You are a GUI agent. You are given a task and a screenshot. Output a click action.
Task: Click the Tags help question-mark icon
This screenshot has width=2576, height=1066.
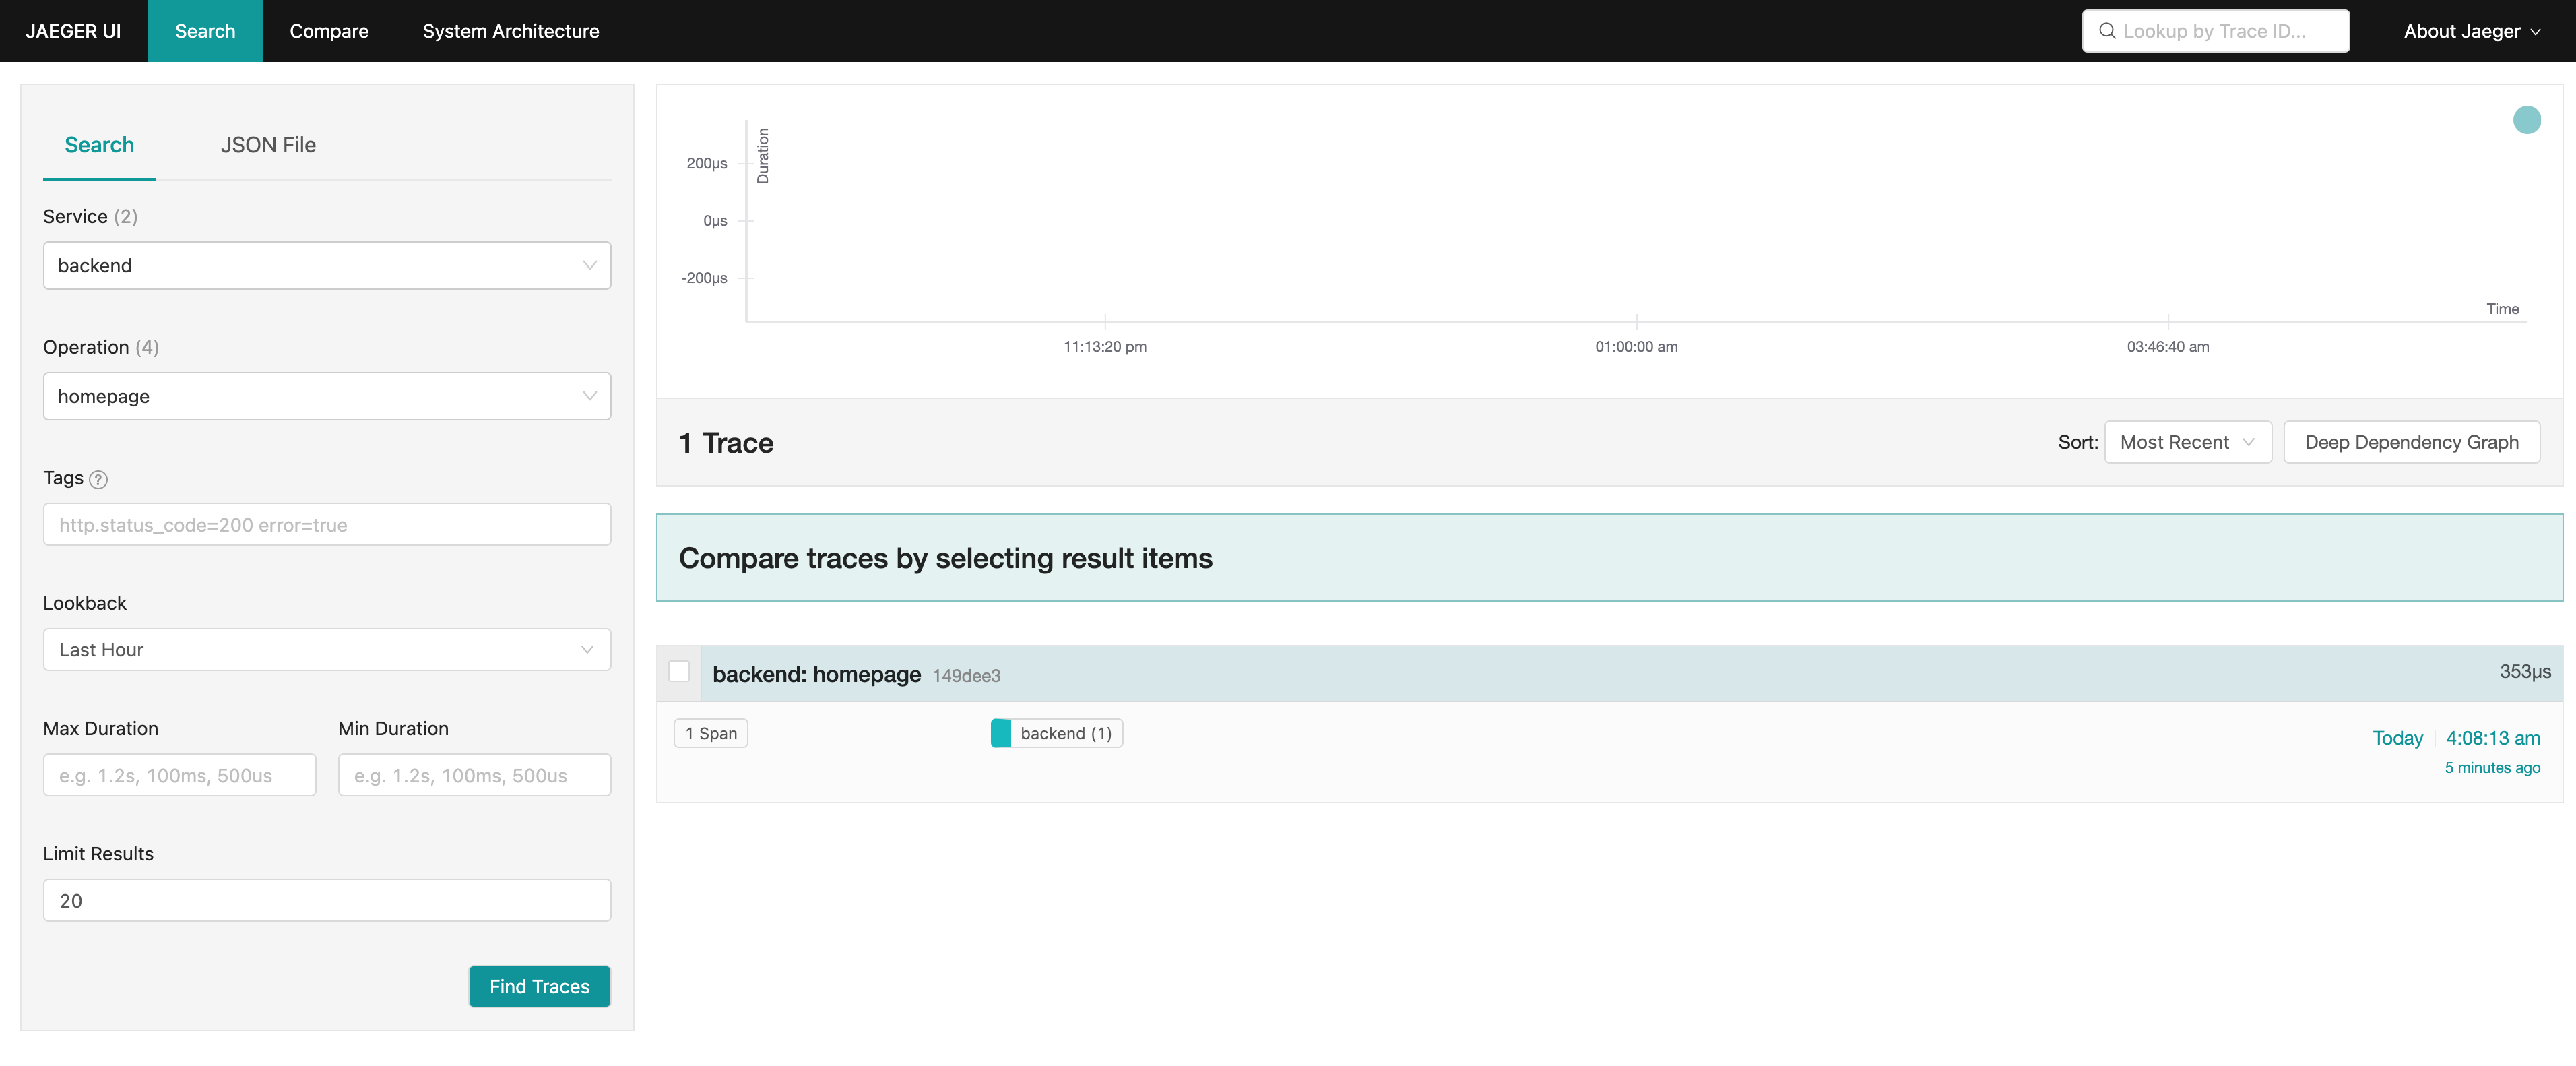coord(98,480)
